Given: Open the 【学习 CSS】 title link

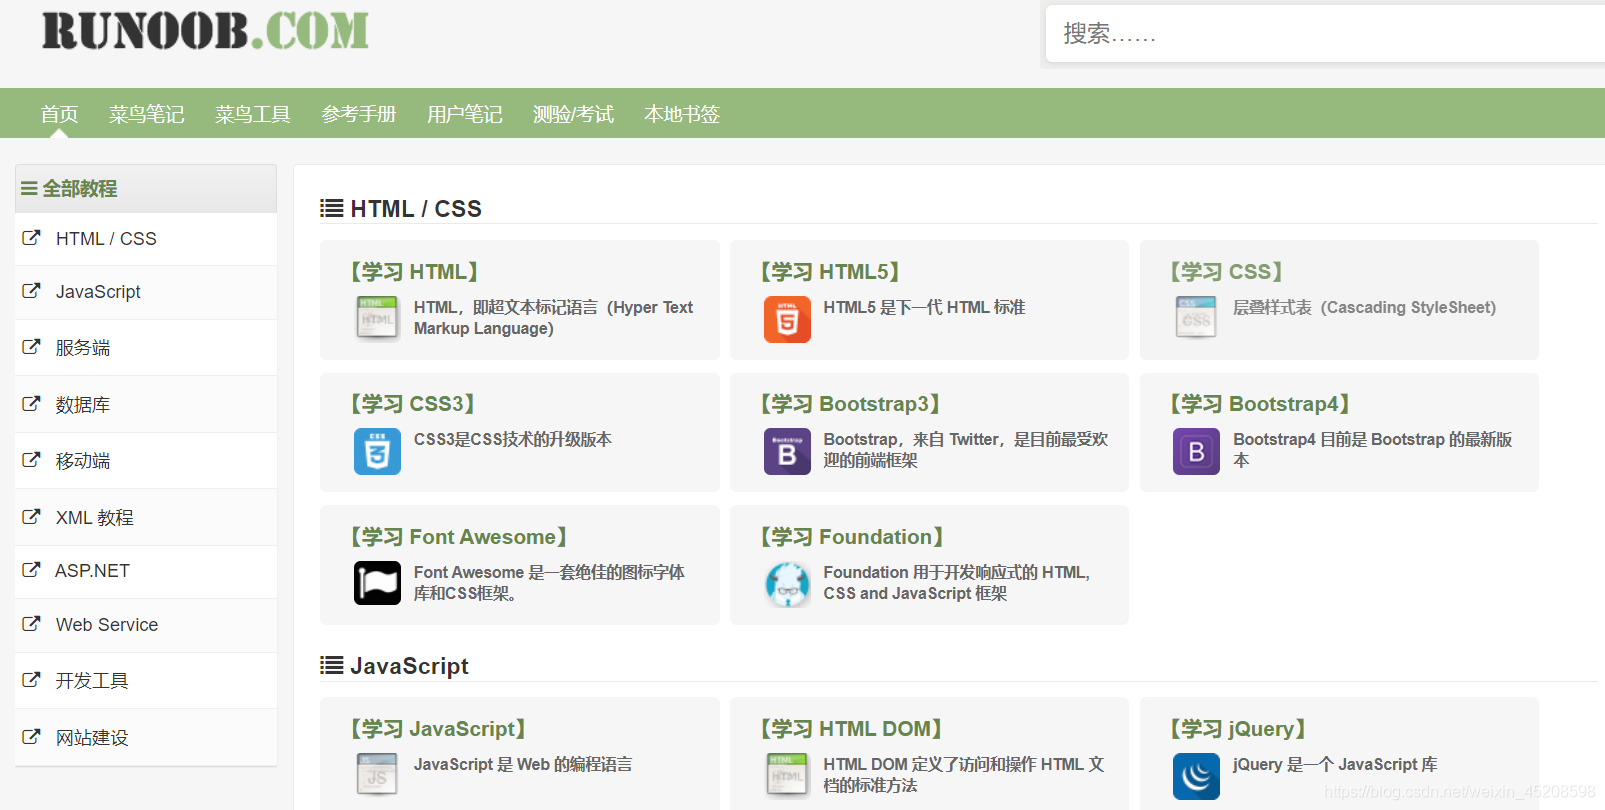Looking at the screenshot, I should click(1226, 271).
